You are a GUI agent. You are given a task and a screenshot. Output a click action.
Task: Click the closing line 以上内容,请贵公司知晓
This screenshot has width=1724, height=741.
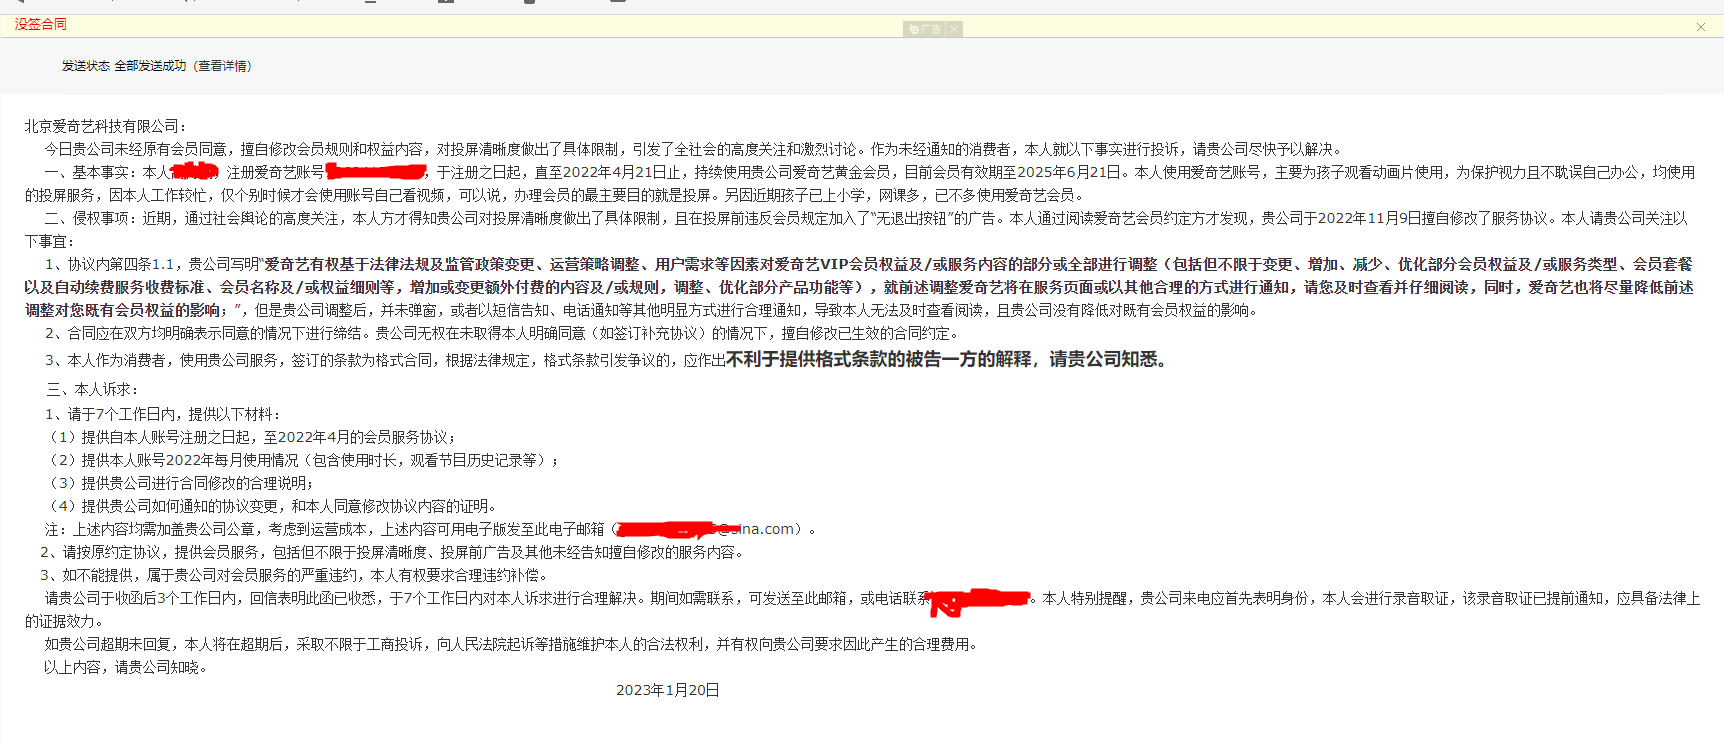coord(127,667)
